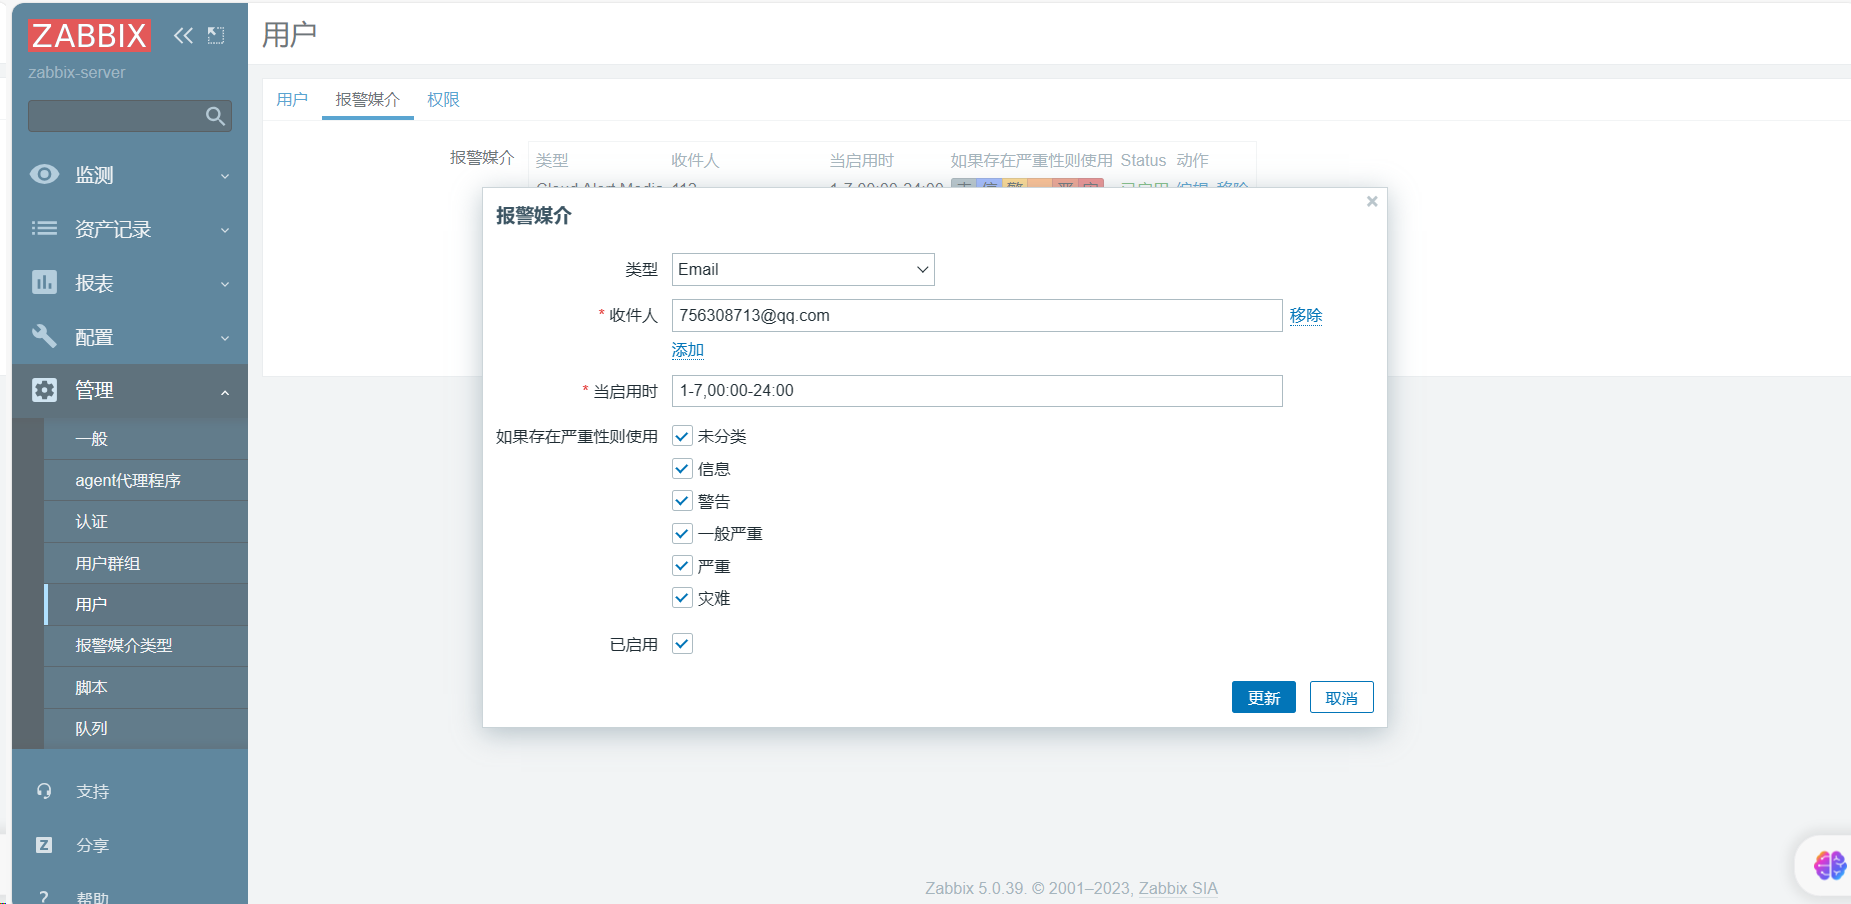
Task: Open 脚本 in the sidebar
Action: 146,687
